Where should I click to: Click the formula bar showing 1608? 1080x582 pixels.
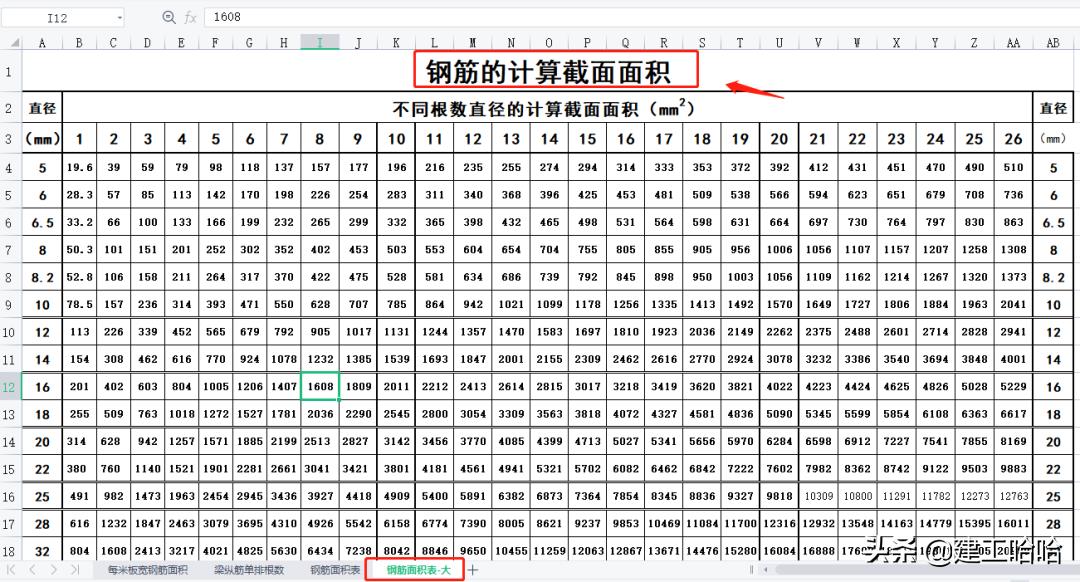point(600,17)
